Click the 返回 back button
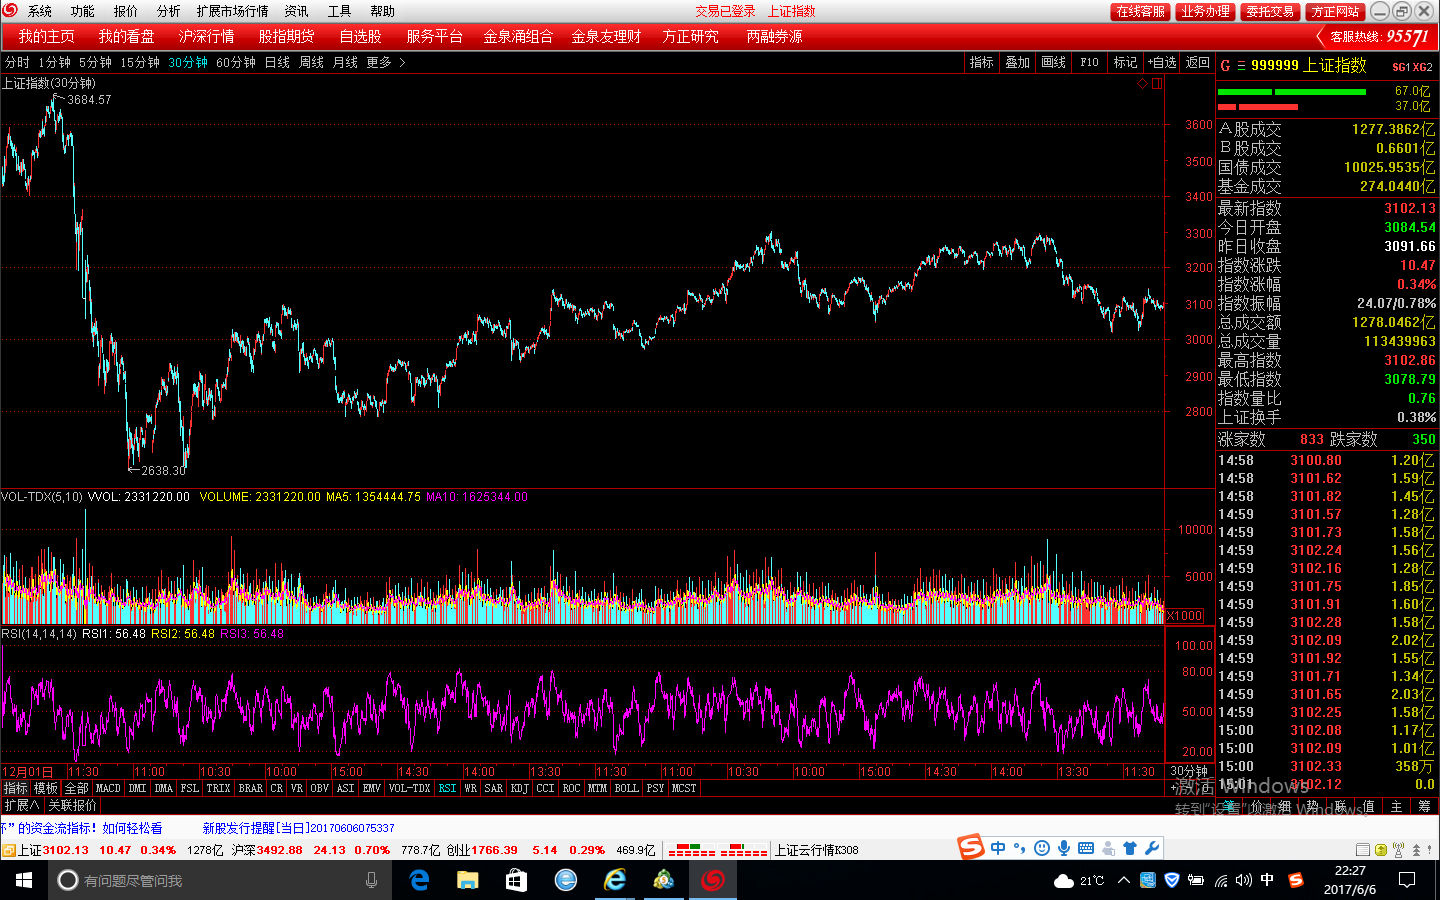Screen dimensions: 1440x900 [1198, 62]
